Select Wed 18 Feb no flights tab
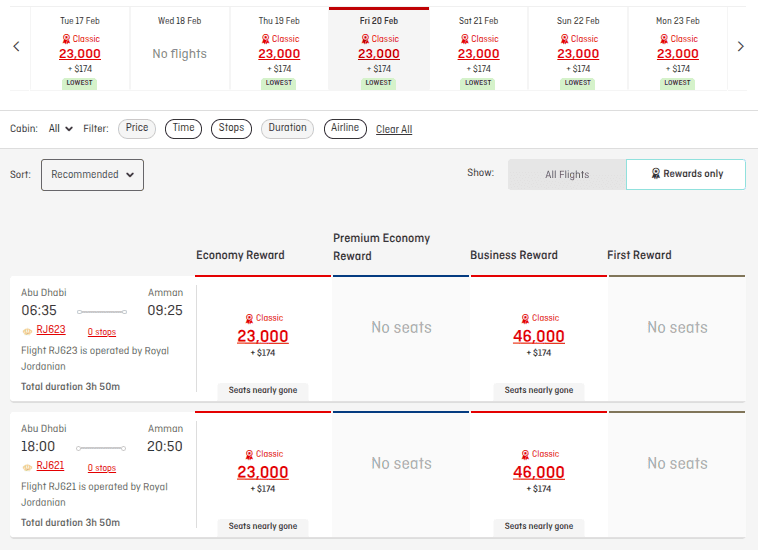This screenshot has height=550, width=758. (x=179, y=49)
